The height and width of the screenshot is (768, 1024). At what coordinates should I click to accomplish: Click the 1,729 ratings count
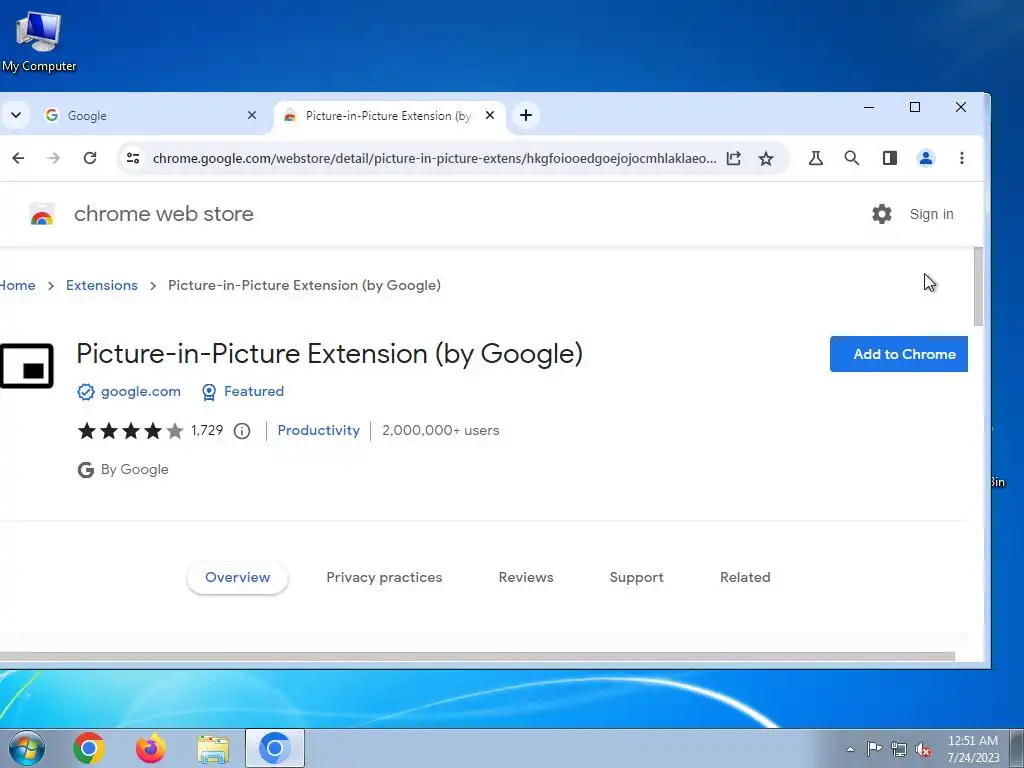pyautogui.click(x=207, y=431)
